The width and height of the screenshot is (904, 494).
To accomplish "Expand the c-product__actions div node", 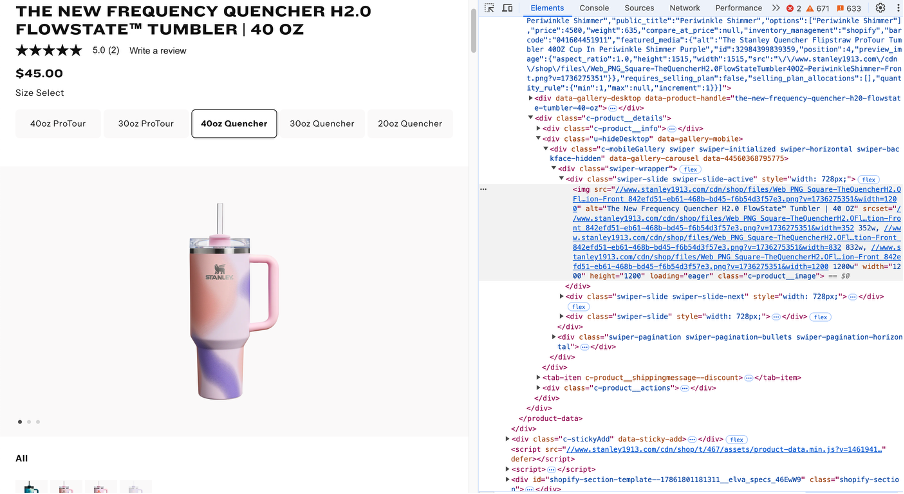I will click(538, 388).
